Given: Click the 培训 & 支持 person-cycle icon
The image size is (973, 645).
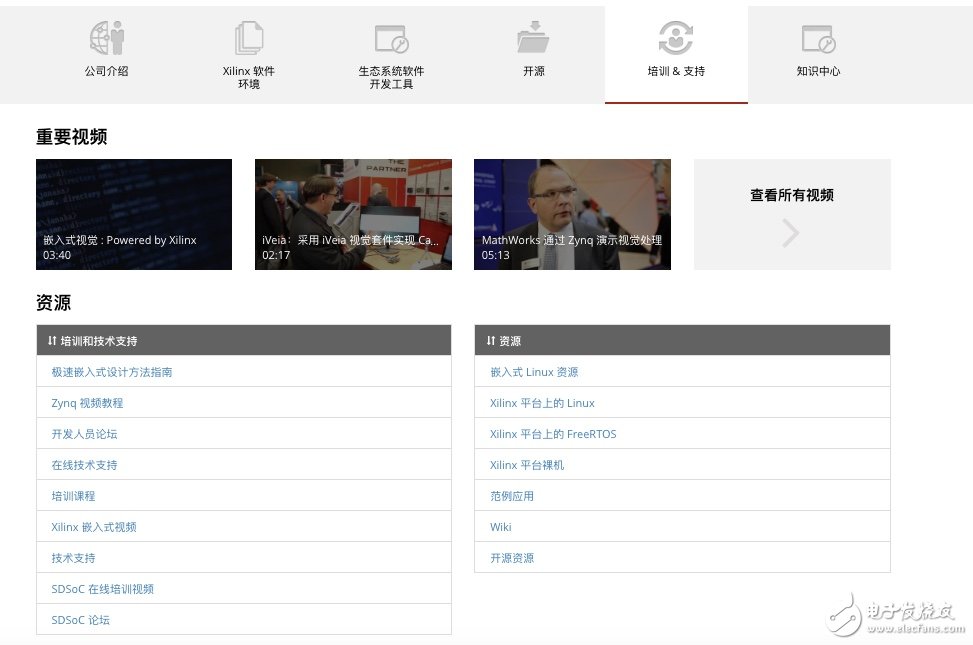Looking at the screenshot, I should point(676,37).
